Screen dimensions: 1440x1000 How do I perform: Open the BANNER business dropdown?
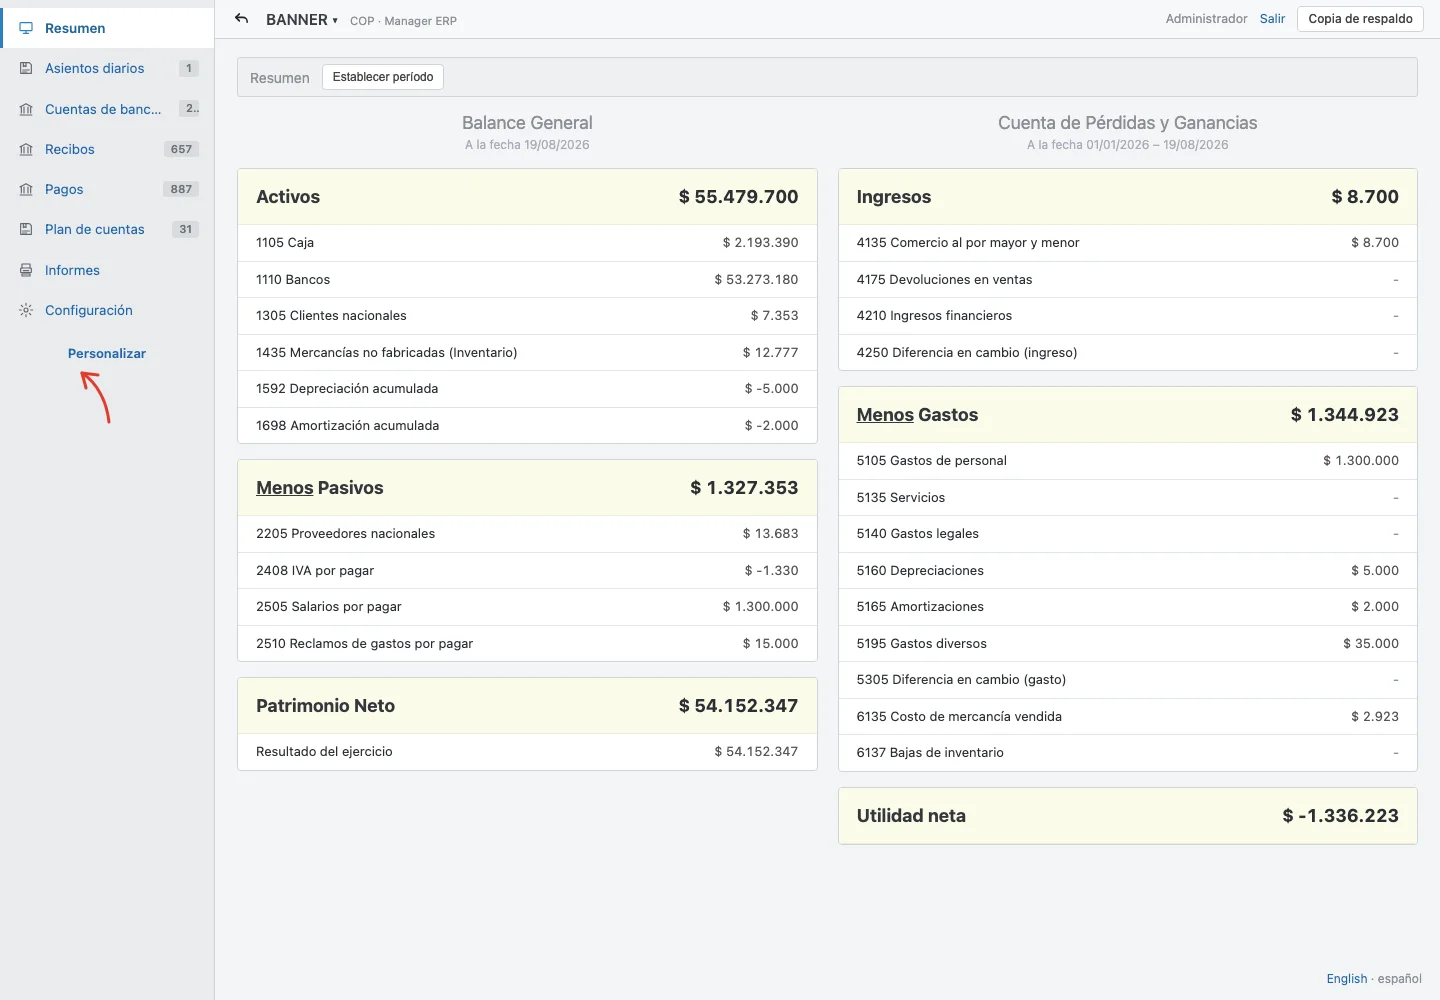301,20
